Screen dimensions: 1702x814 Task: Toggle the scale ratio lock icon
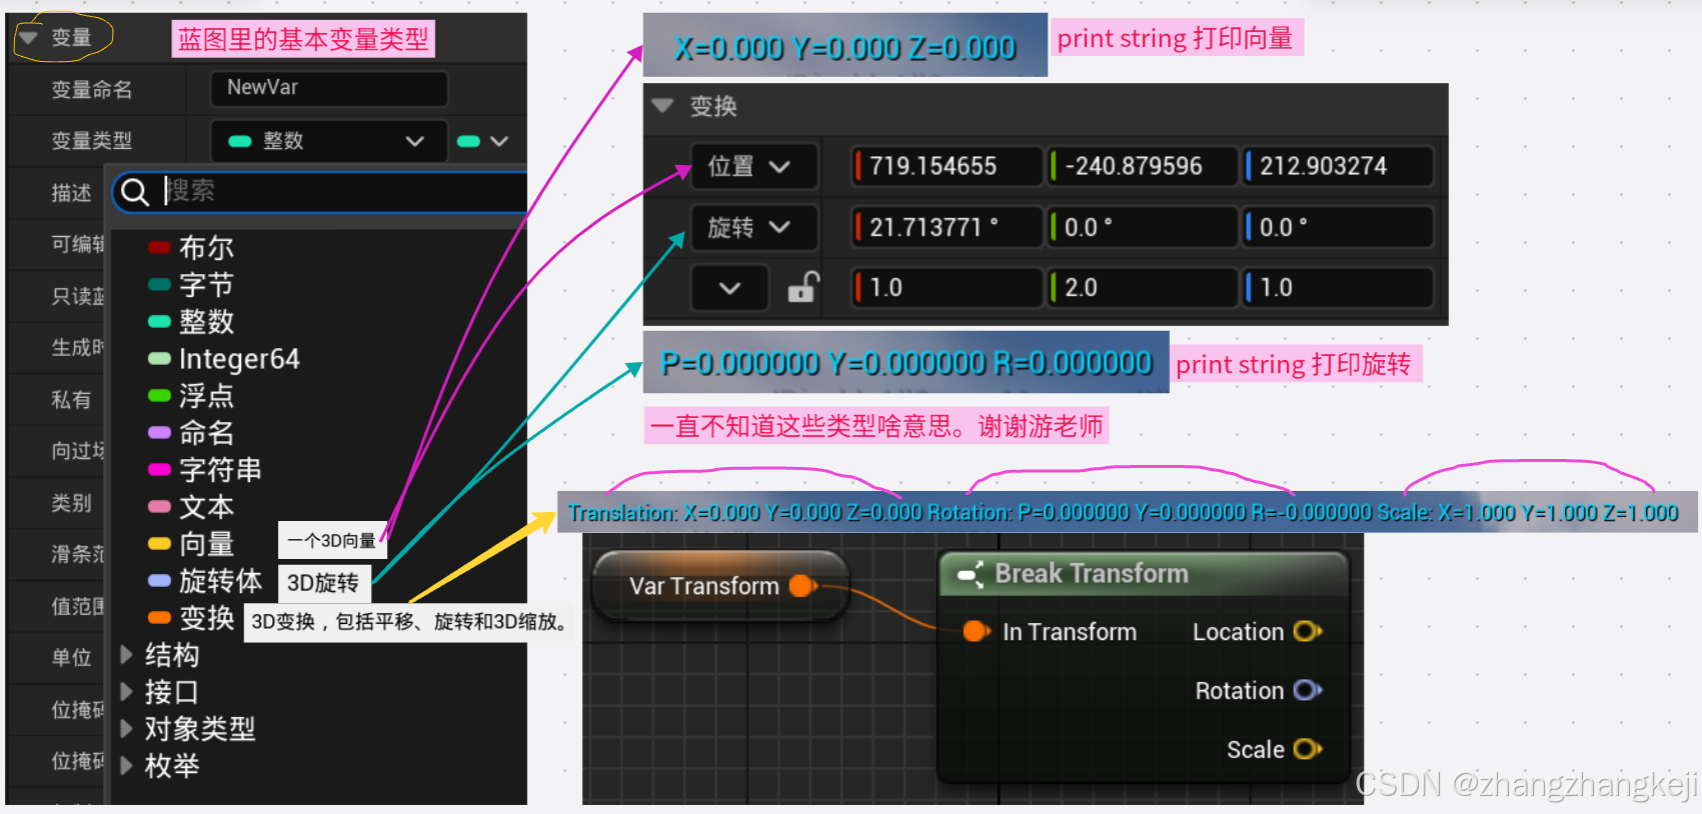tap(803, 288)
